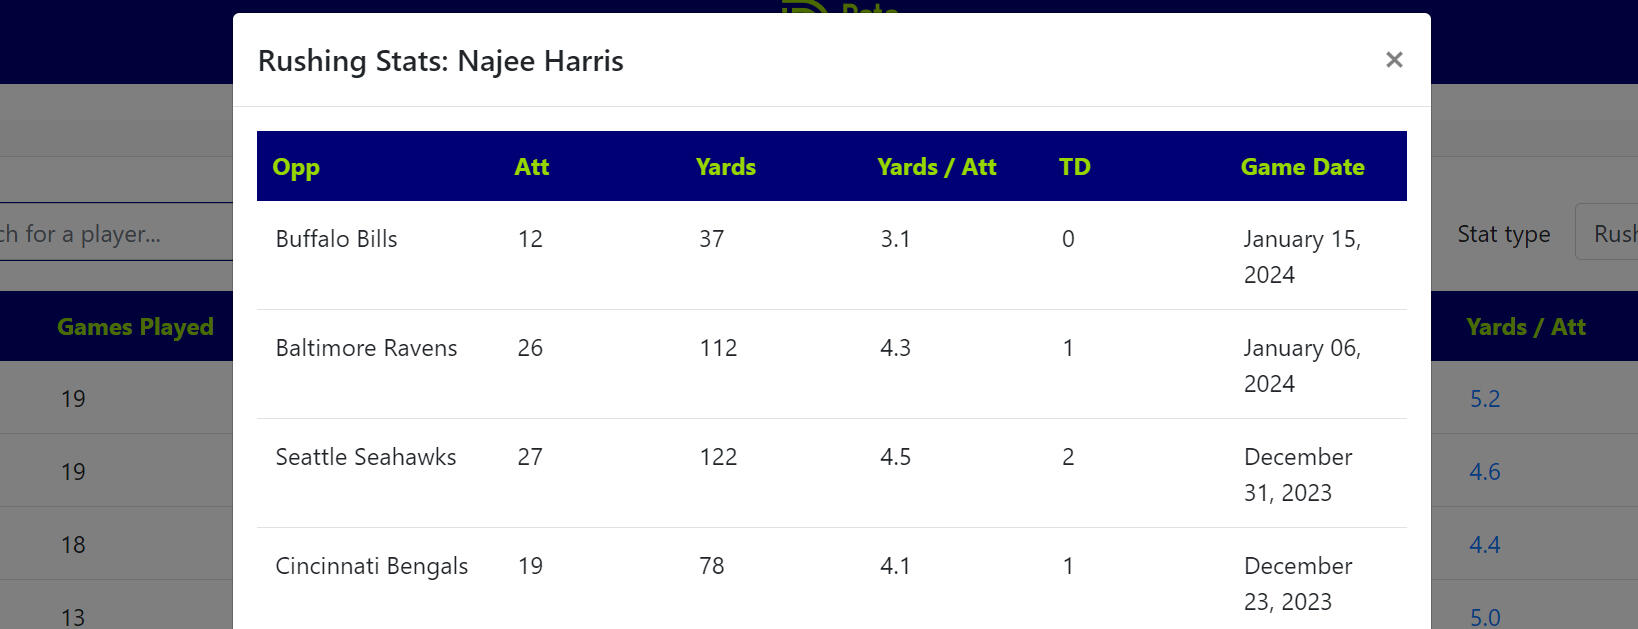Click the Cincinnati Bengals opponent cell
Viewport: 1638px width, 629px height.
[372, 566]
